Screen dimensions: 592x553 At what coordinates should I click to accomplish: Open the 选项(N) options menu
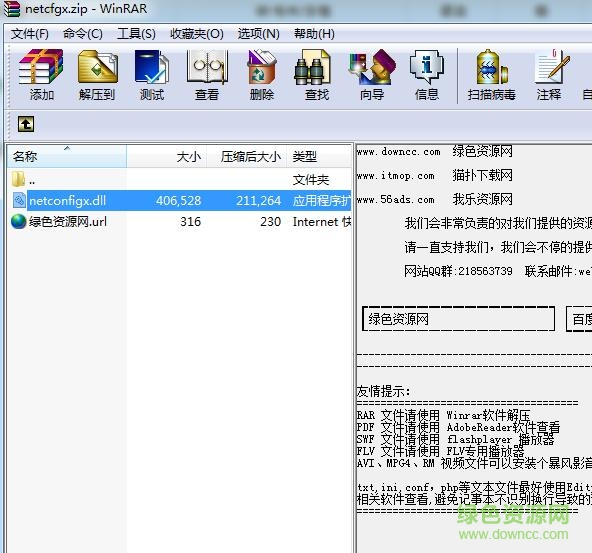click(259, 34)
